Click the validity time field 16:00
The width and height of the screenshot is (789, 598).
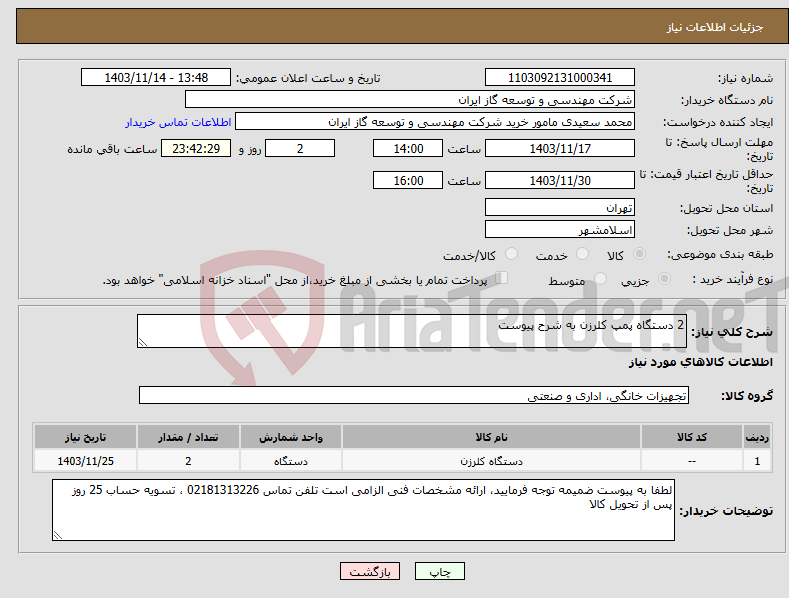[x=408, y=180]
